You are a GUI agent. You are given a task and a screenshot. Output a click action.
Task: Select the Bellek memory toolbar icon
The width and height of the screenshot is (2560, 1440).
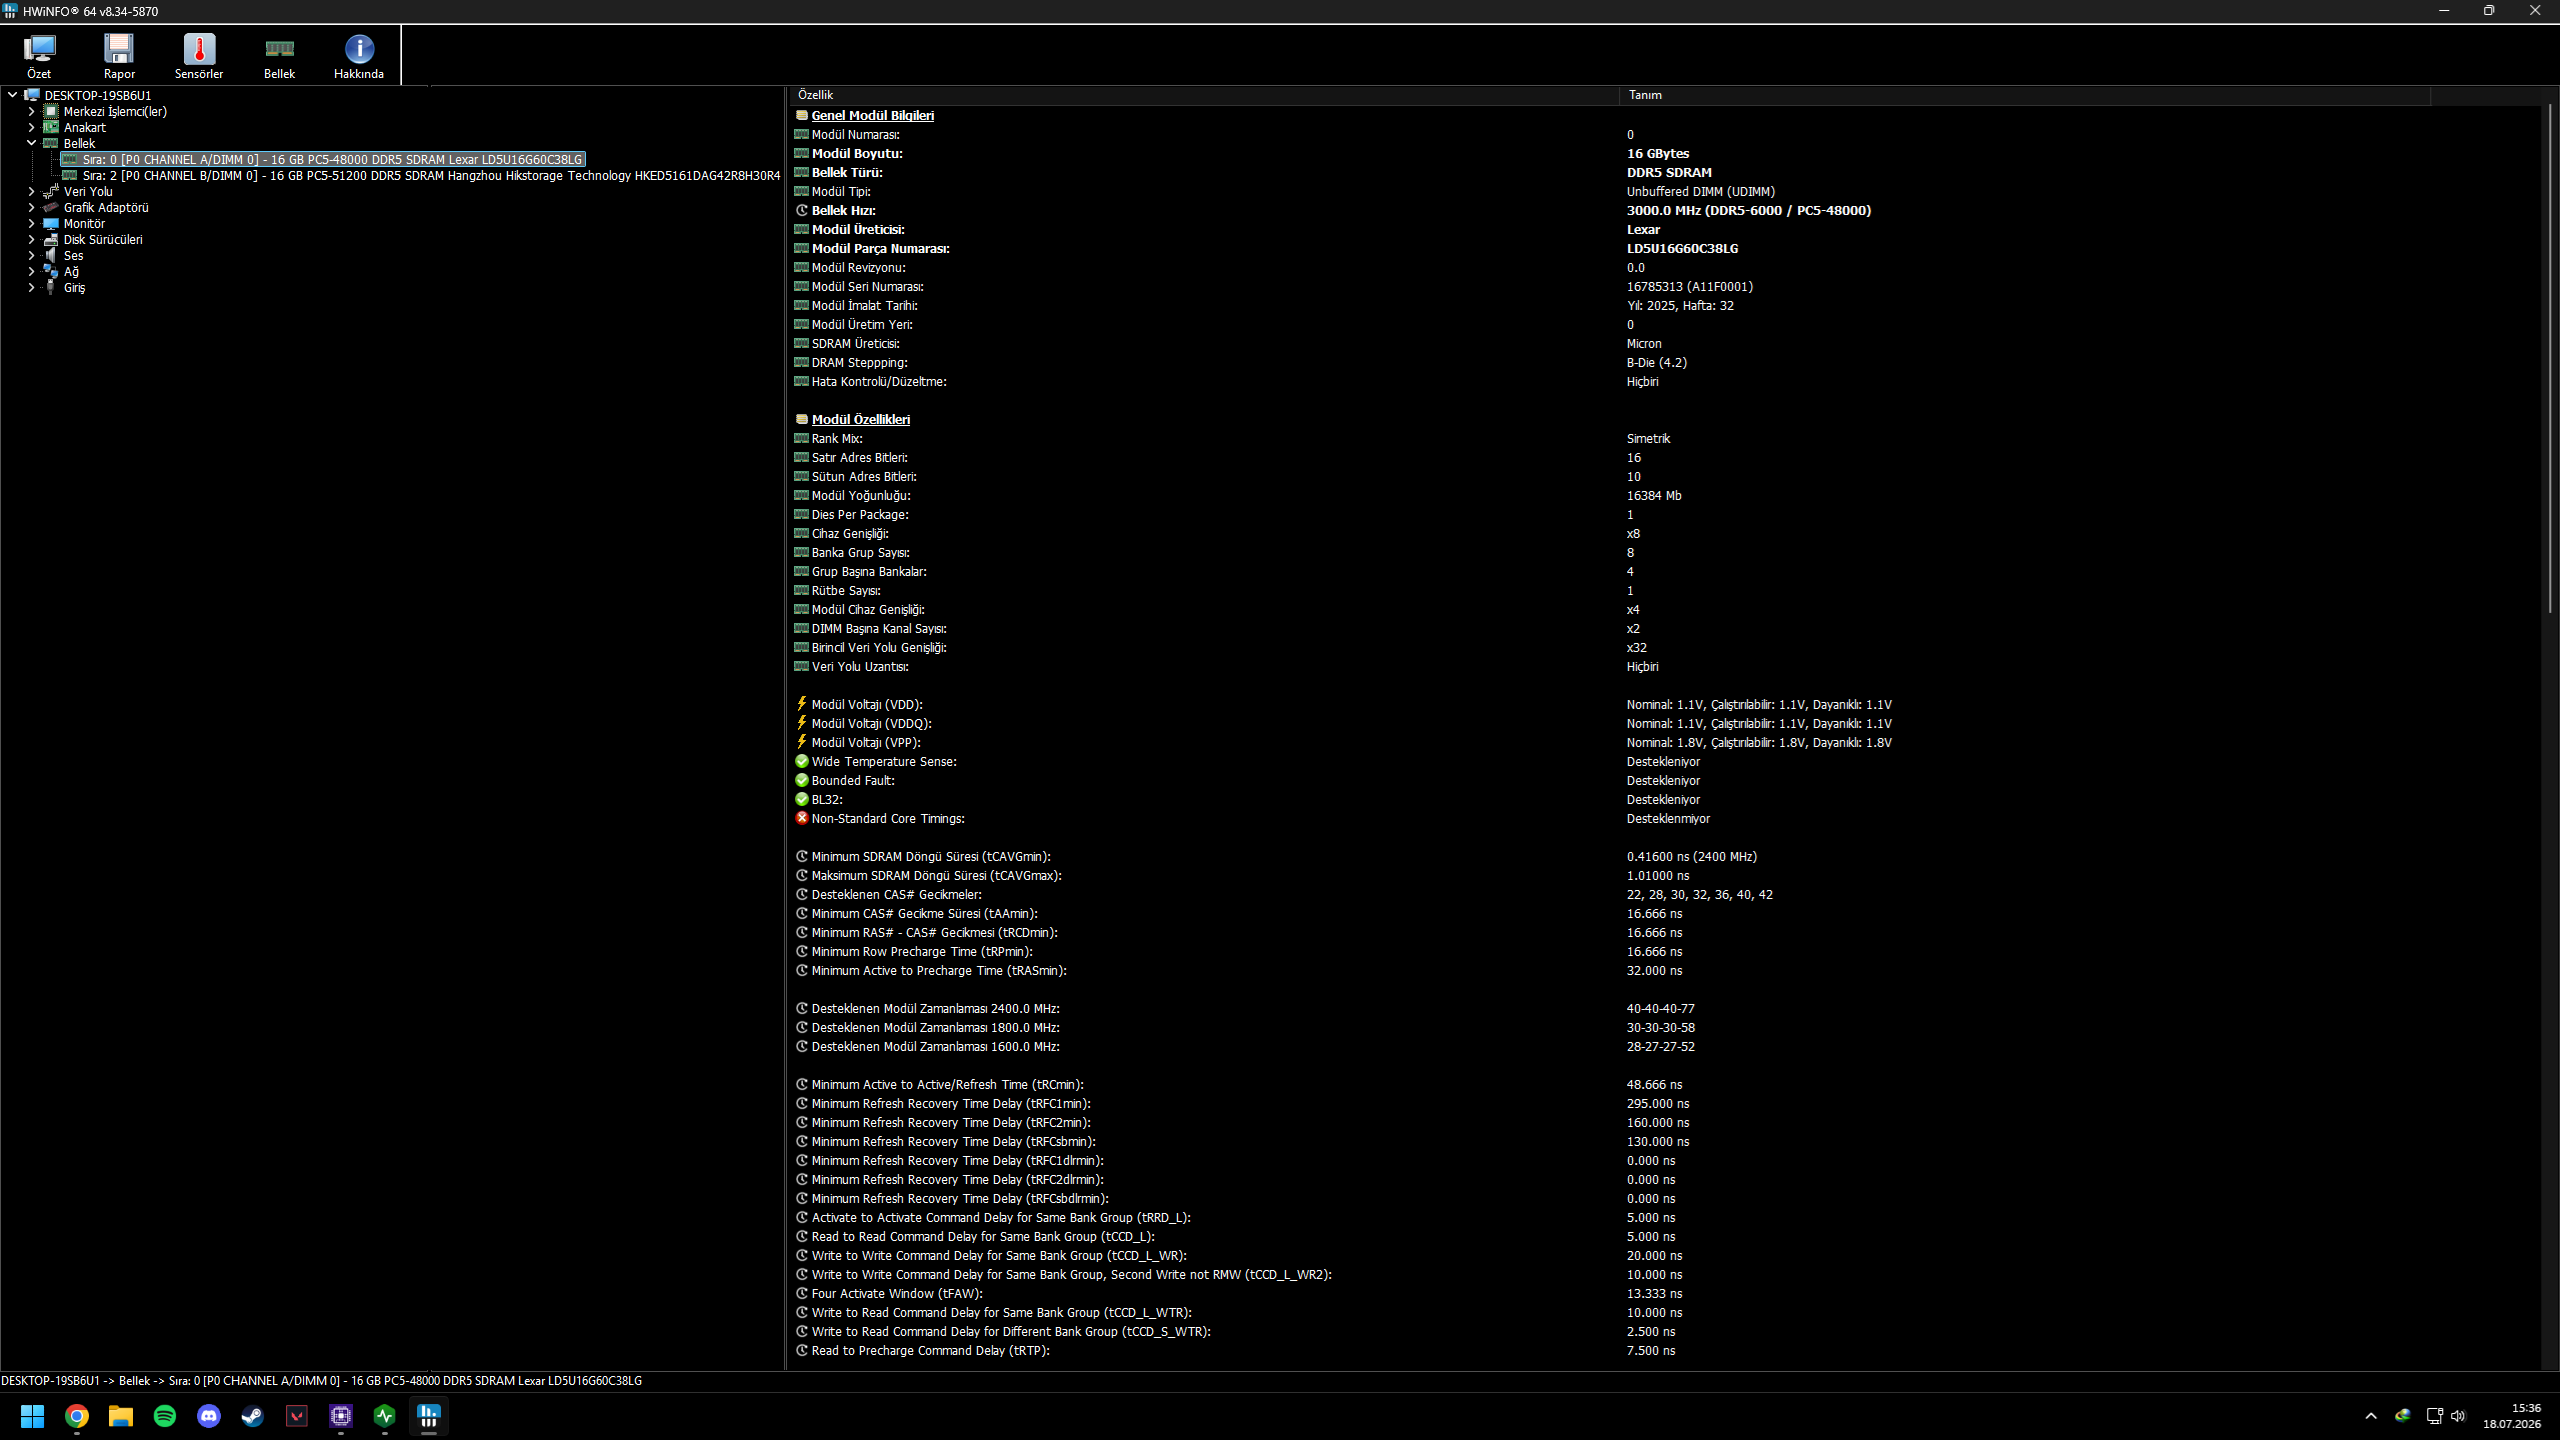point(279,56)
